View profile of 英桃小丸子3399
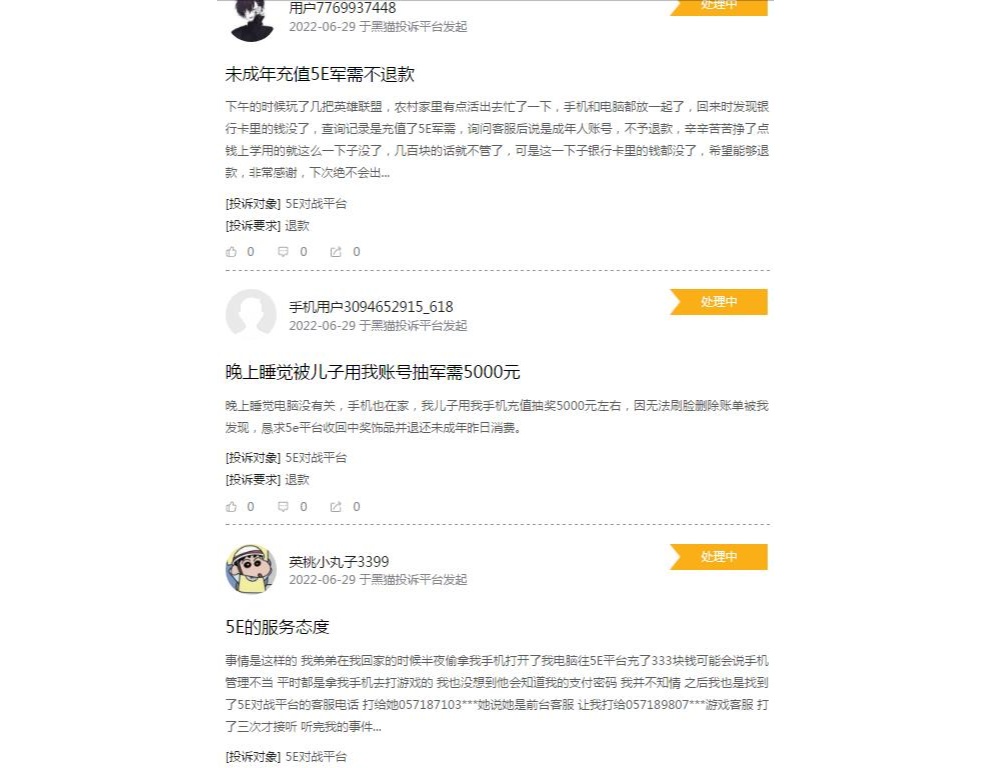This screenshot has width=990, height=768. (x=338, y=561)
